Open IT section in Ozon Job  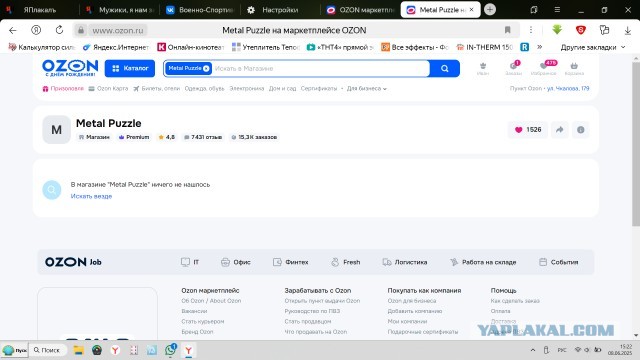click(x=190, y=262)
